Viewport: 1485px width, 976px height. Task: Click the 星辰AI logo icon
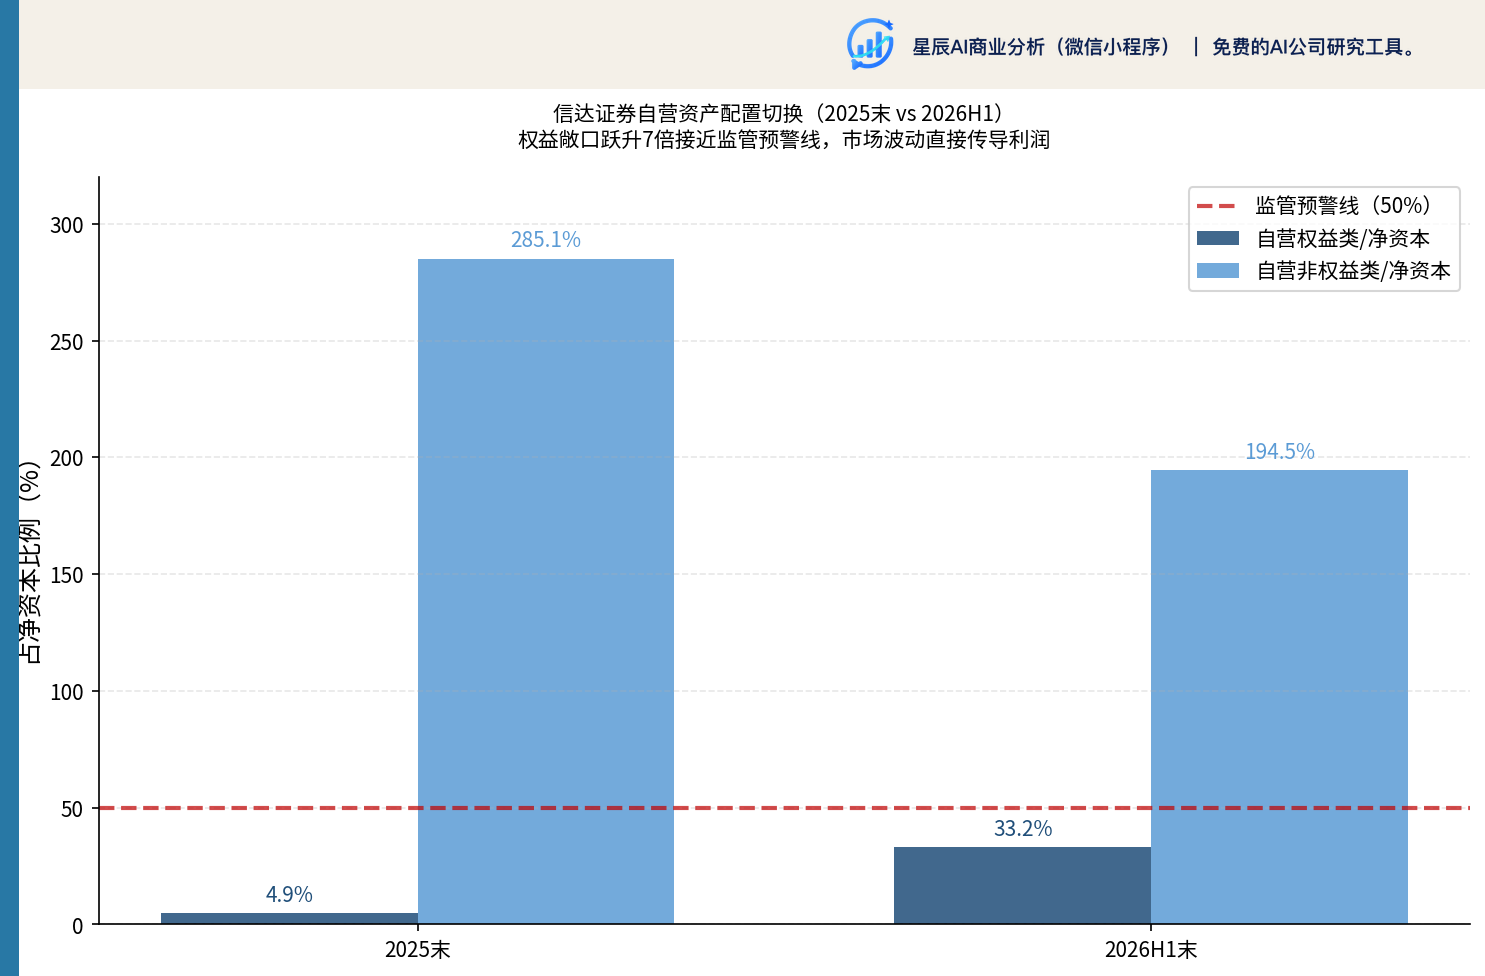(x=870, y=44)
